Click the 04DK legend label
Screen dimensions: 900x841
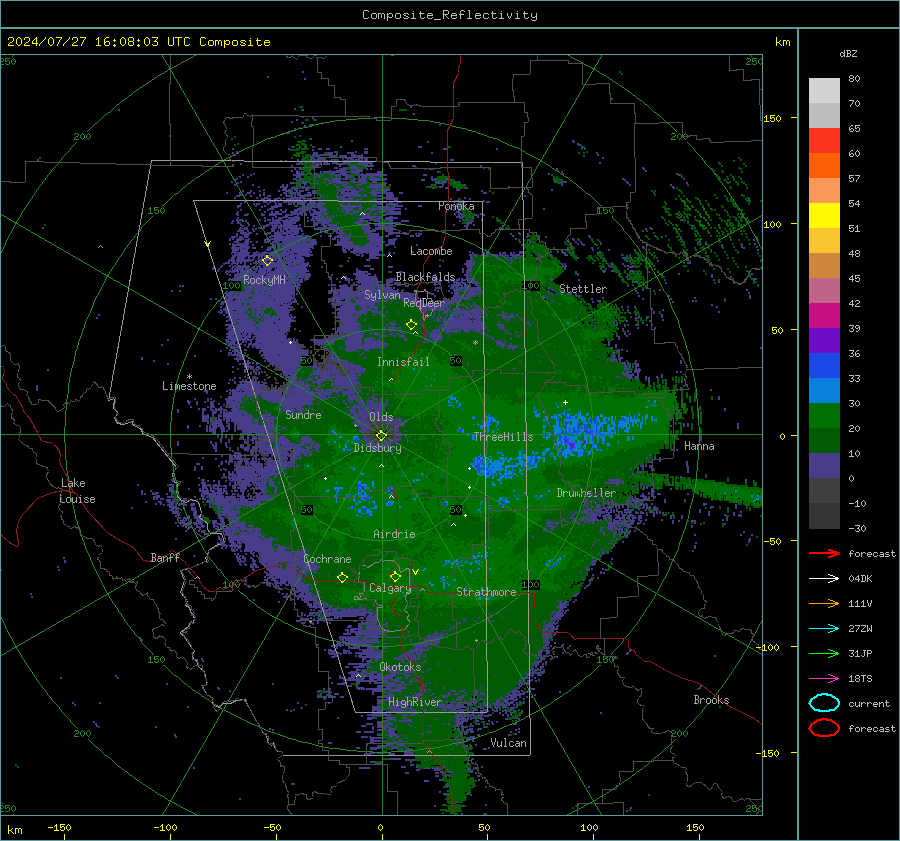[860, 579]
